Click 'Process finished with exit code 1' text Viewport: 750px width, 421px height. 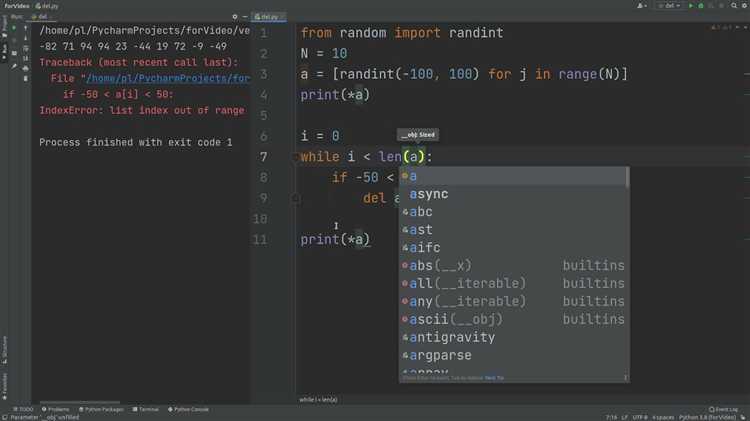click(136, 143)
